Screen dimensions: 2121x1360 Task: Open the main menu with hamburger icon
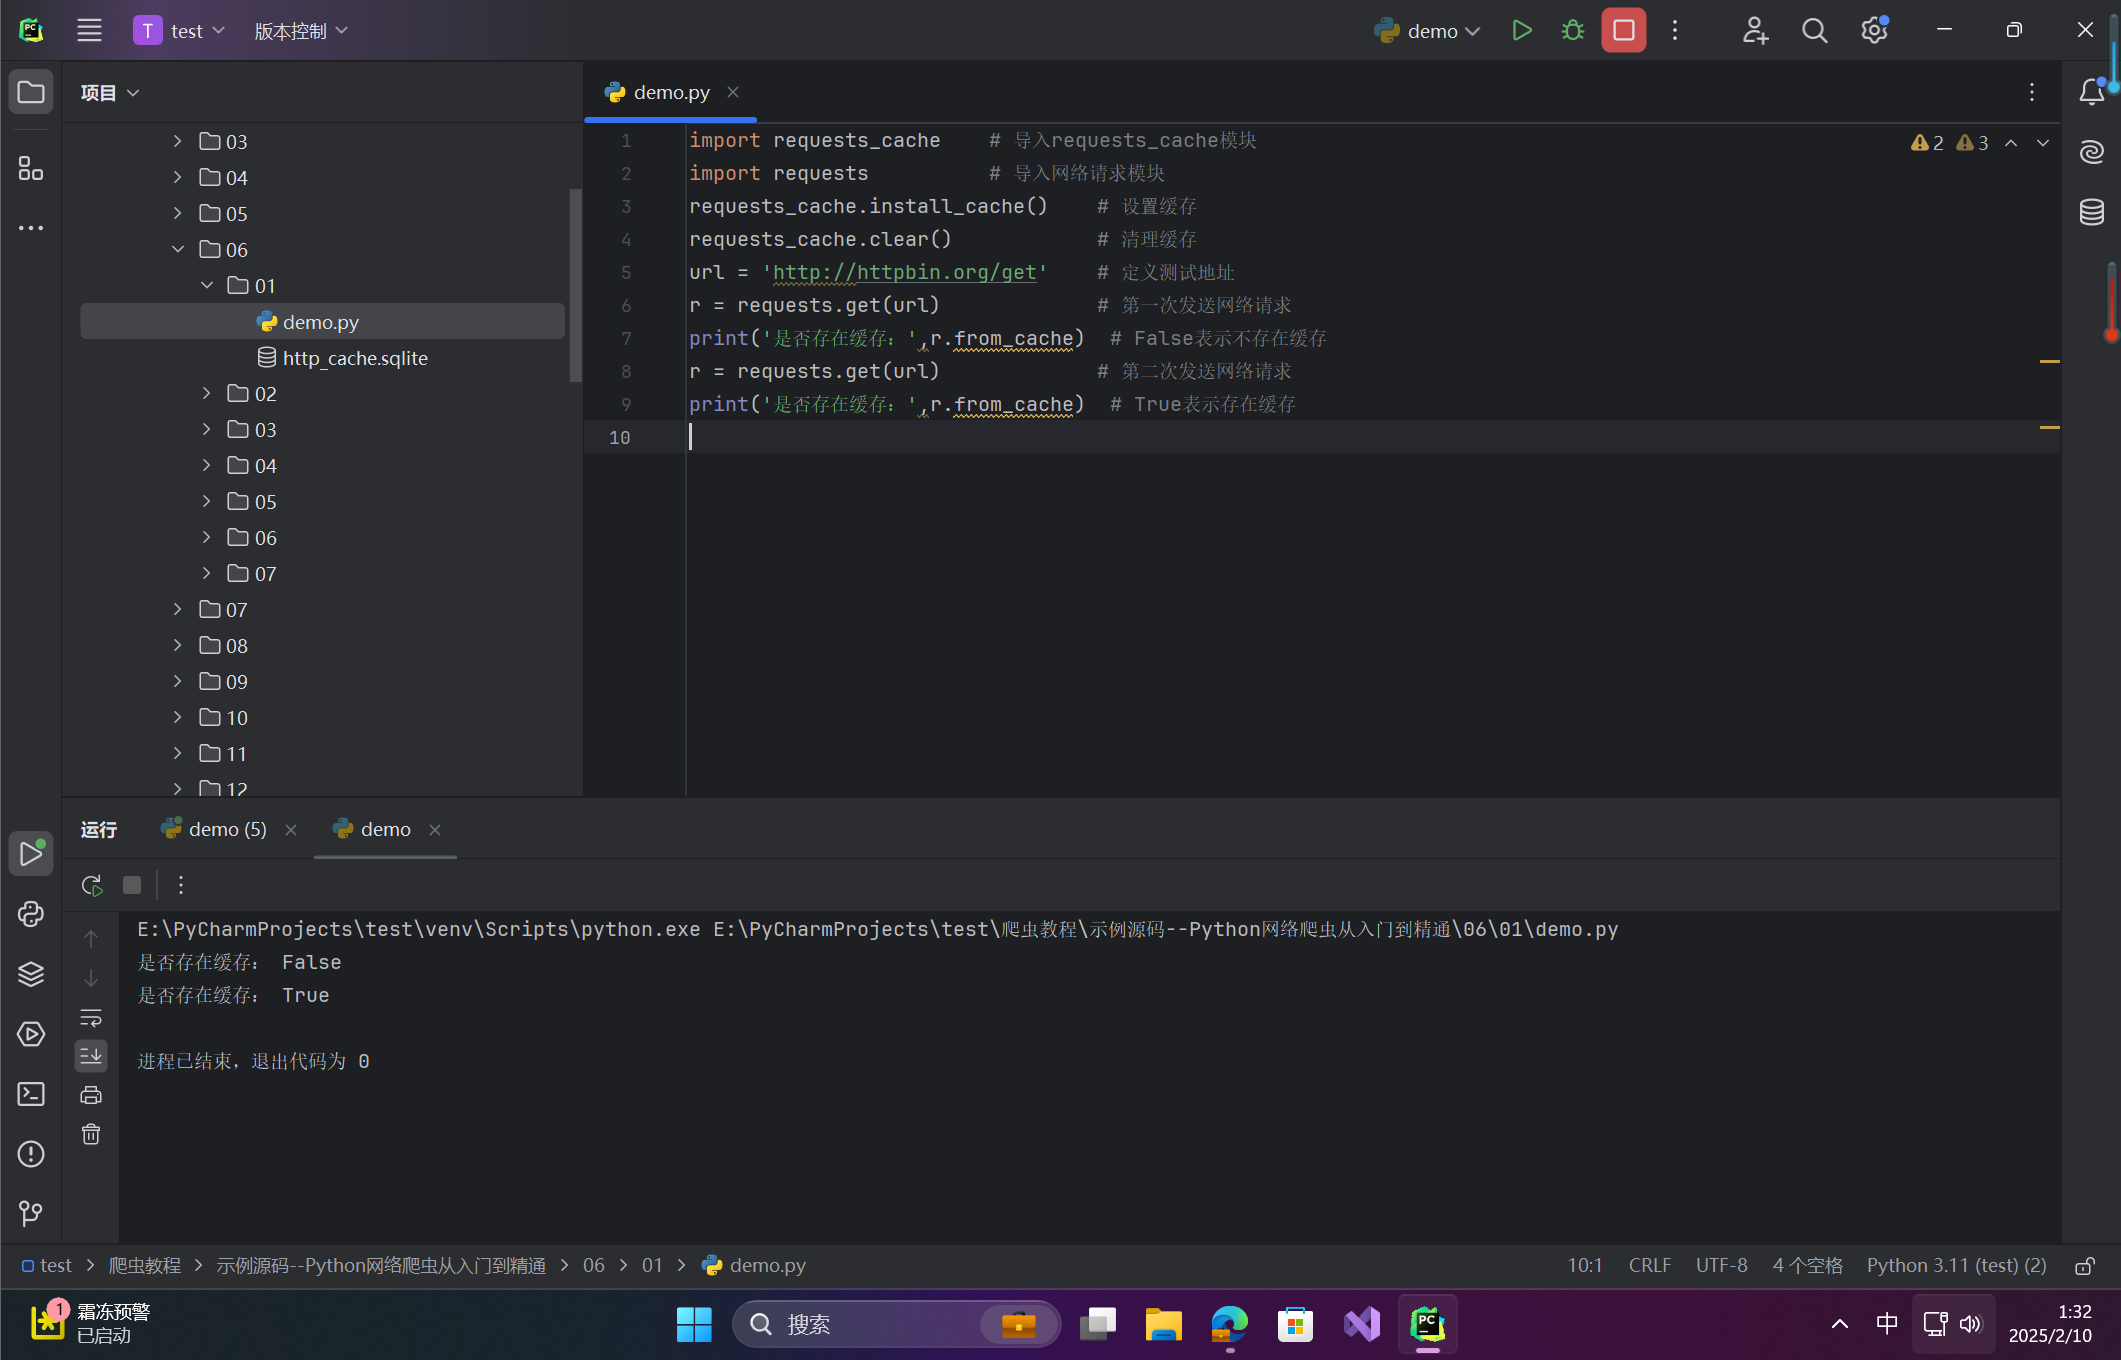[89, 30]
